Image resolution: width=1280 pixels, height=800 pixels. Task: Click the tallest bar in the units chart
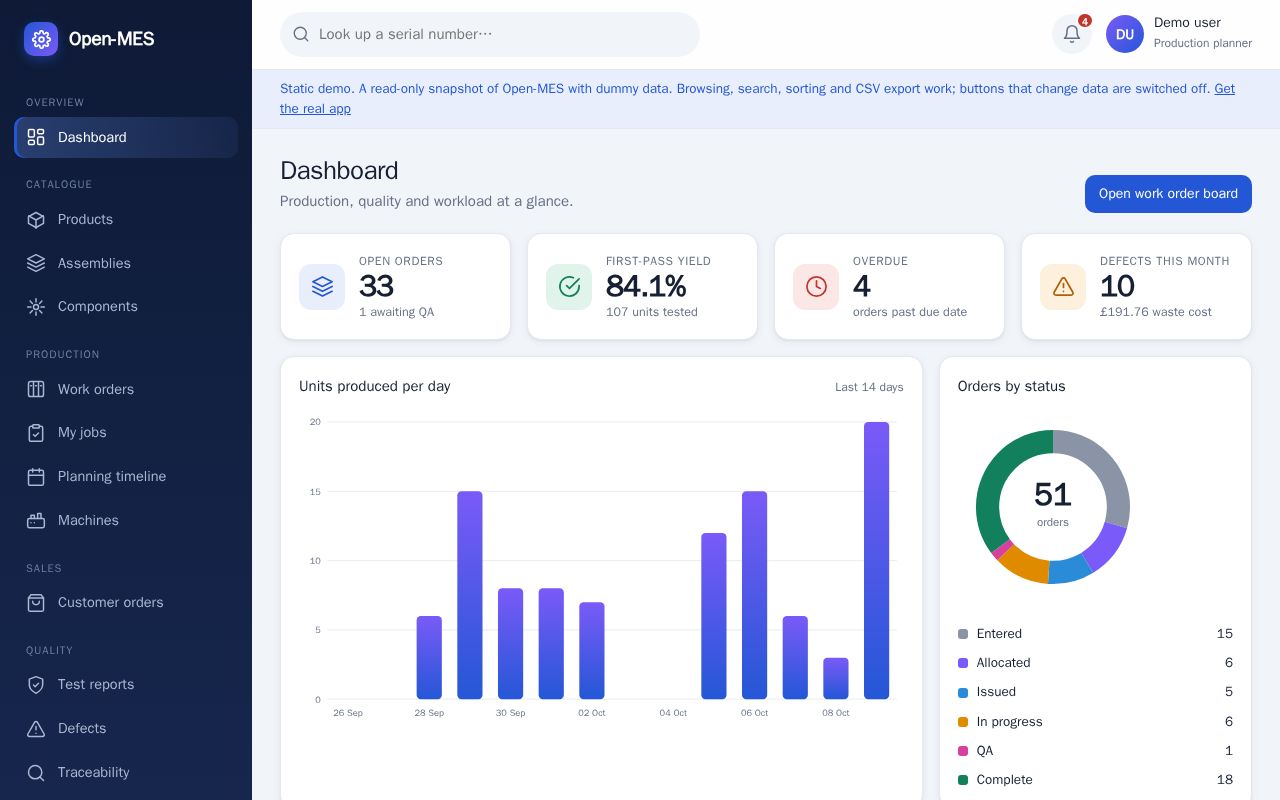coord(876,560)
